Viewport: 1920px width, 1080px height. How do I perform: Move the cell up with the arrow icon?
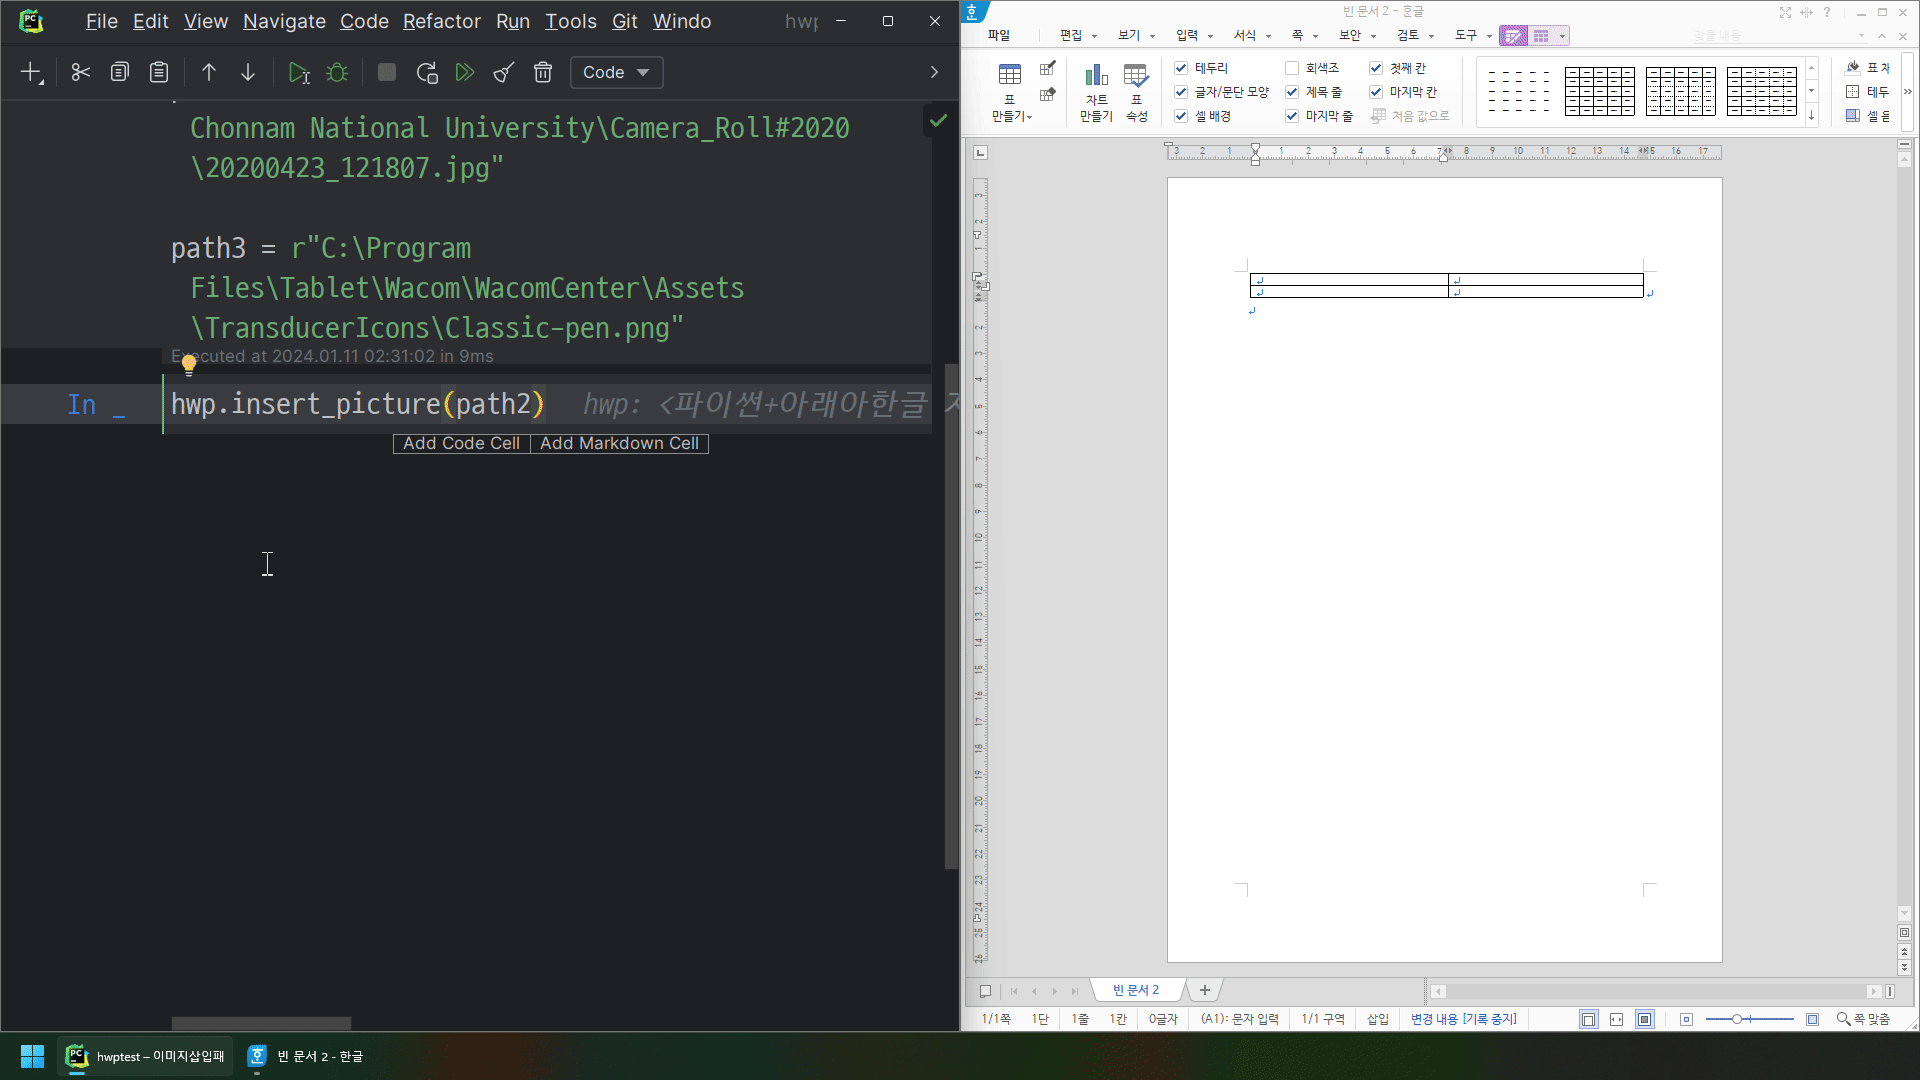click(x=208, y=72)
